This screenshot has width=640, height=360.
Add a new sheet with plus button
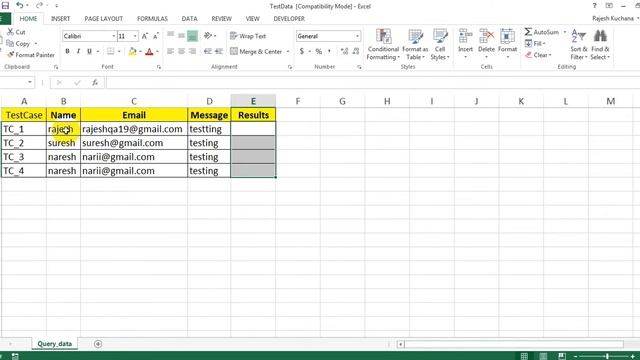coord(98,344)
